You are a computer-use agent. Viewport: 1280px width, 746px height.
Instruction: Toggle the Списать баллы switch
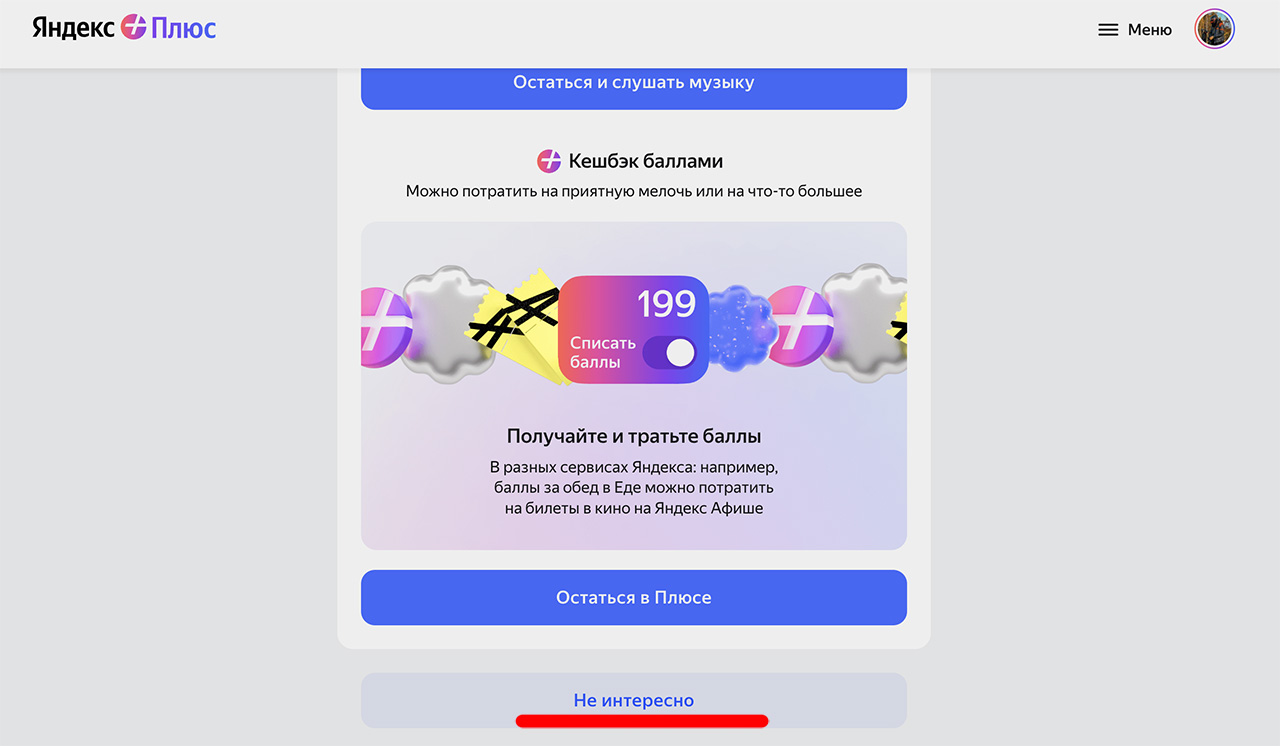(x=669, y=352)
